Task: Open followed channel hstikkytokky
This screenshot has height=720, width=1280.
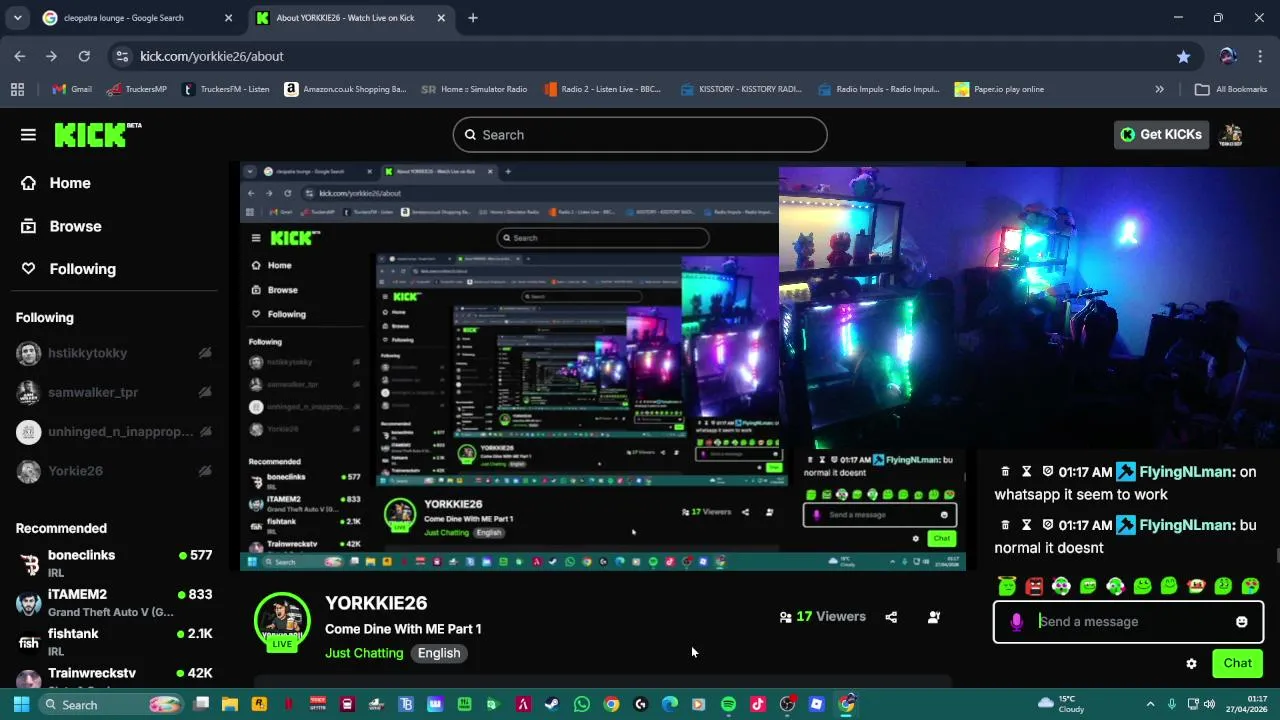Action: point(114,353)
